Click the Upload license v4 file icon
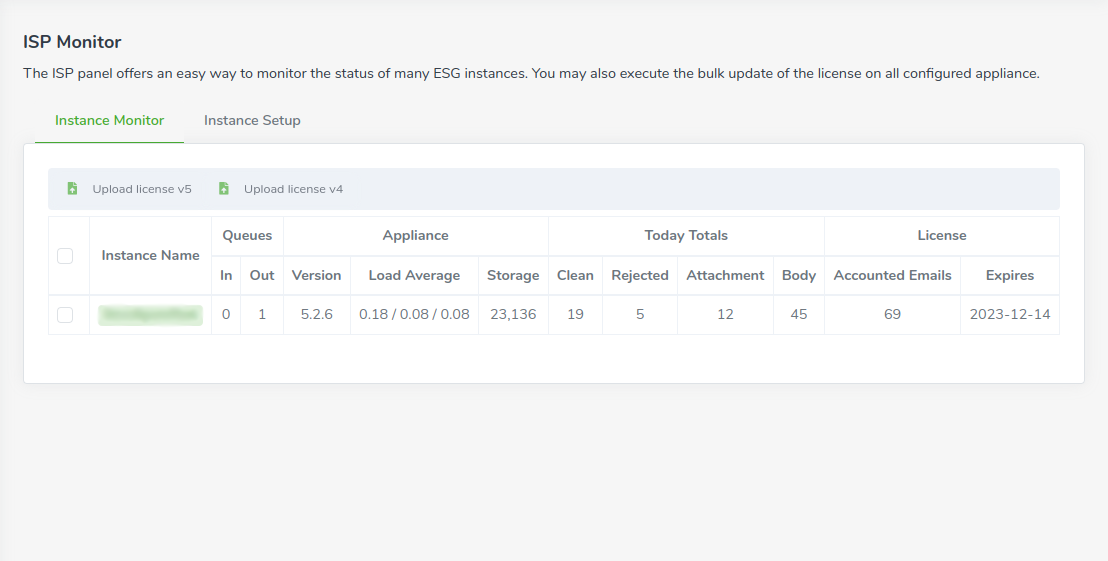Image resolution: width=1108 pixels, height=561 pixels. click(224, 189)
